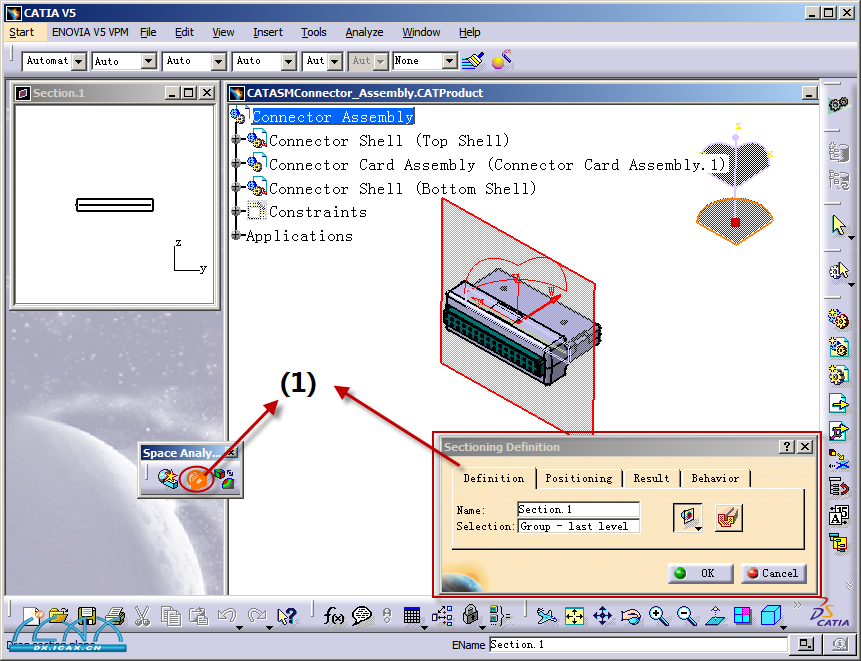Click the section plane type icon in dialog

687,518
